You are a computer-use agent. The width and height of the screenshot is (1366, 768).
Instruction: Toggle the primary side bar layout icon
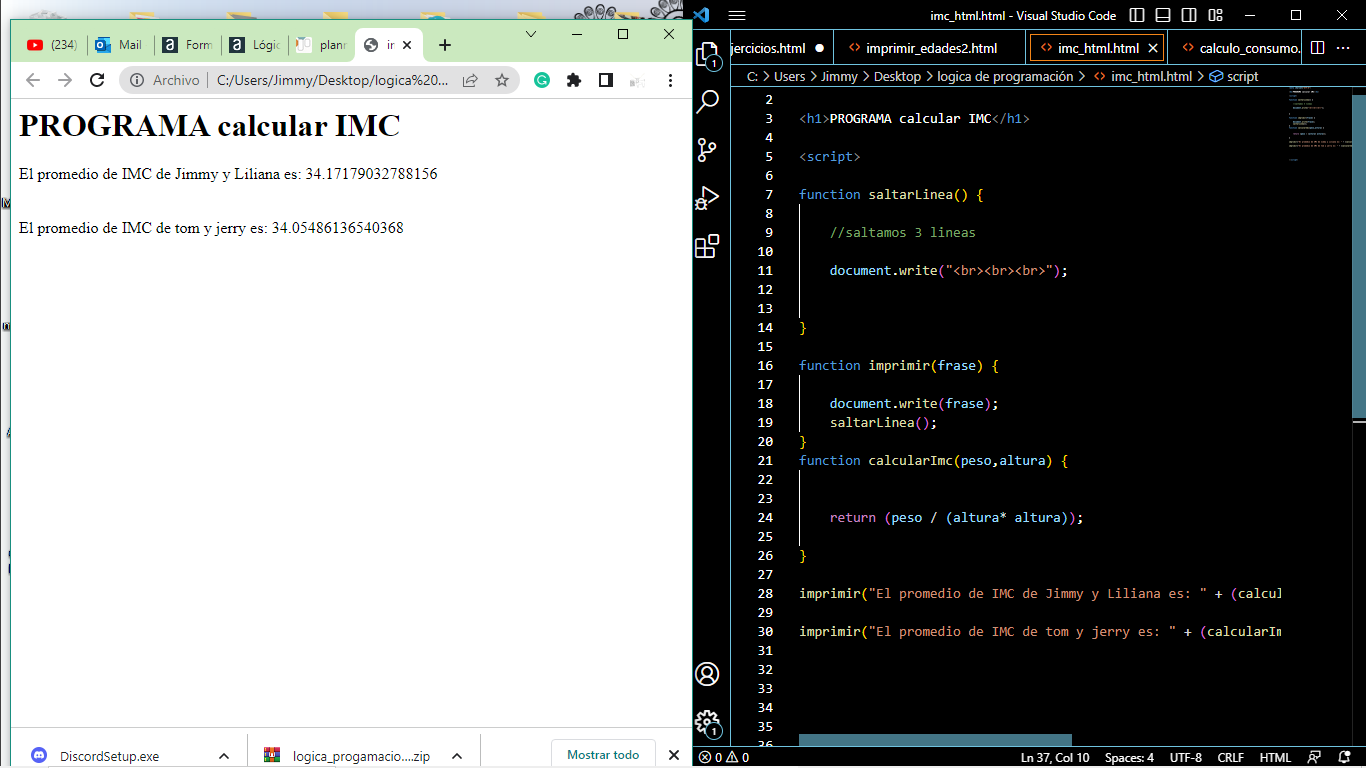(1137, 15)
